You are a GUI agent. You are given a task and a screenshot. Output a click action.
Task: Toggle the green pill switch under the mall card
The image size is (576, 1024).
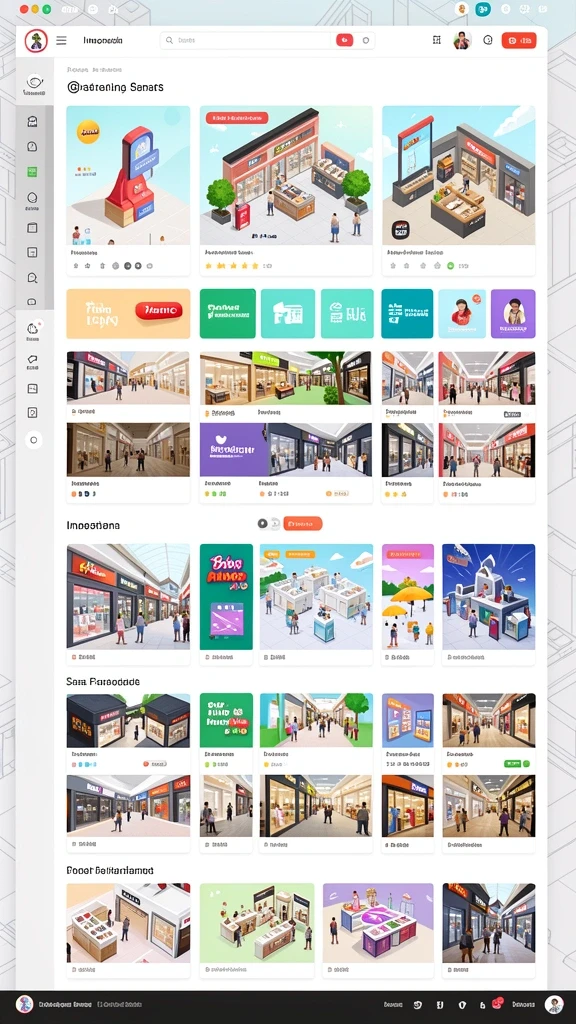[x=517, y=763]
